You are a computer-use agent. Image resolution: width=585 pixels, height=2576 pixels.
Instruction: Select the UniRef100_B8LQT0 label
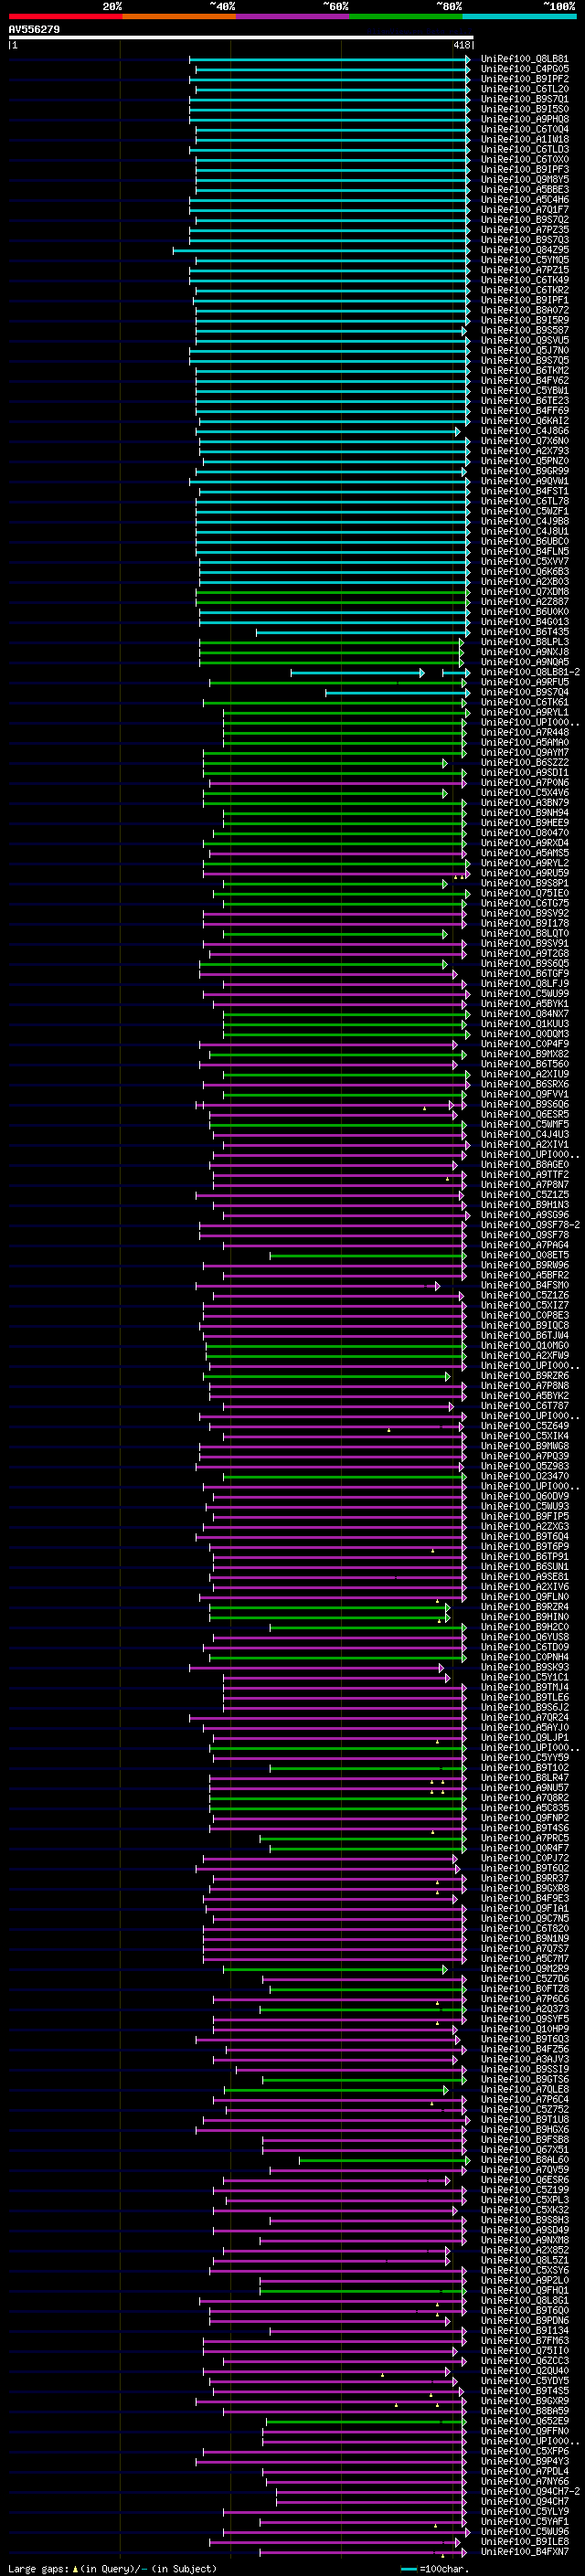tap(525, 934)
